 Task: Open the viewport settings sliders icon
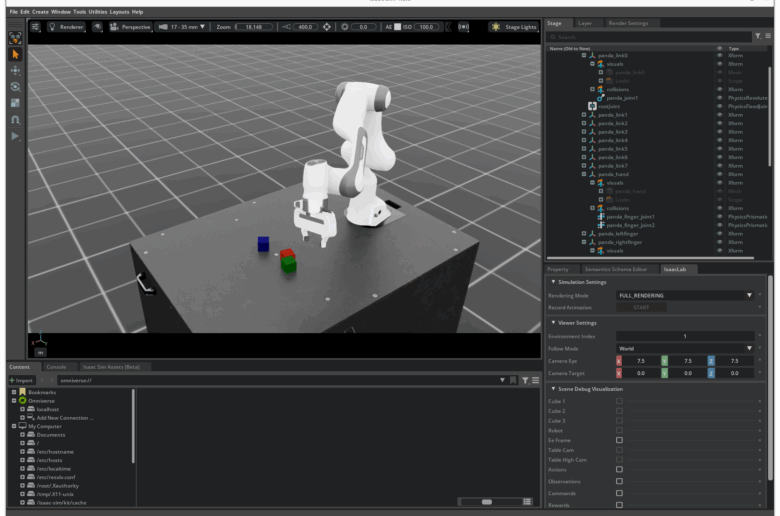click(x=36, y=27)
